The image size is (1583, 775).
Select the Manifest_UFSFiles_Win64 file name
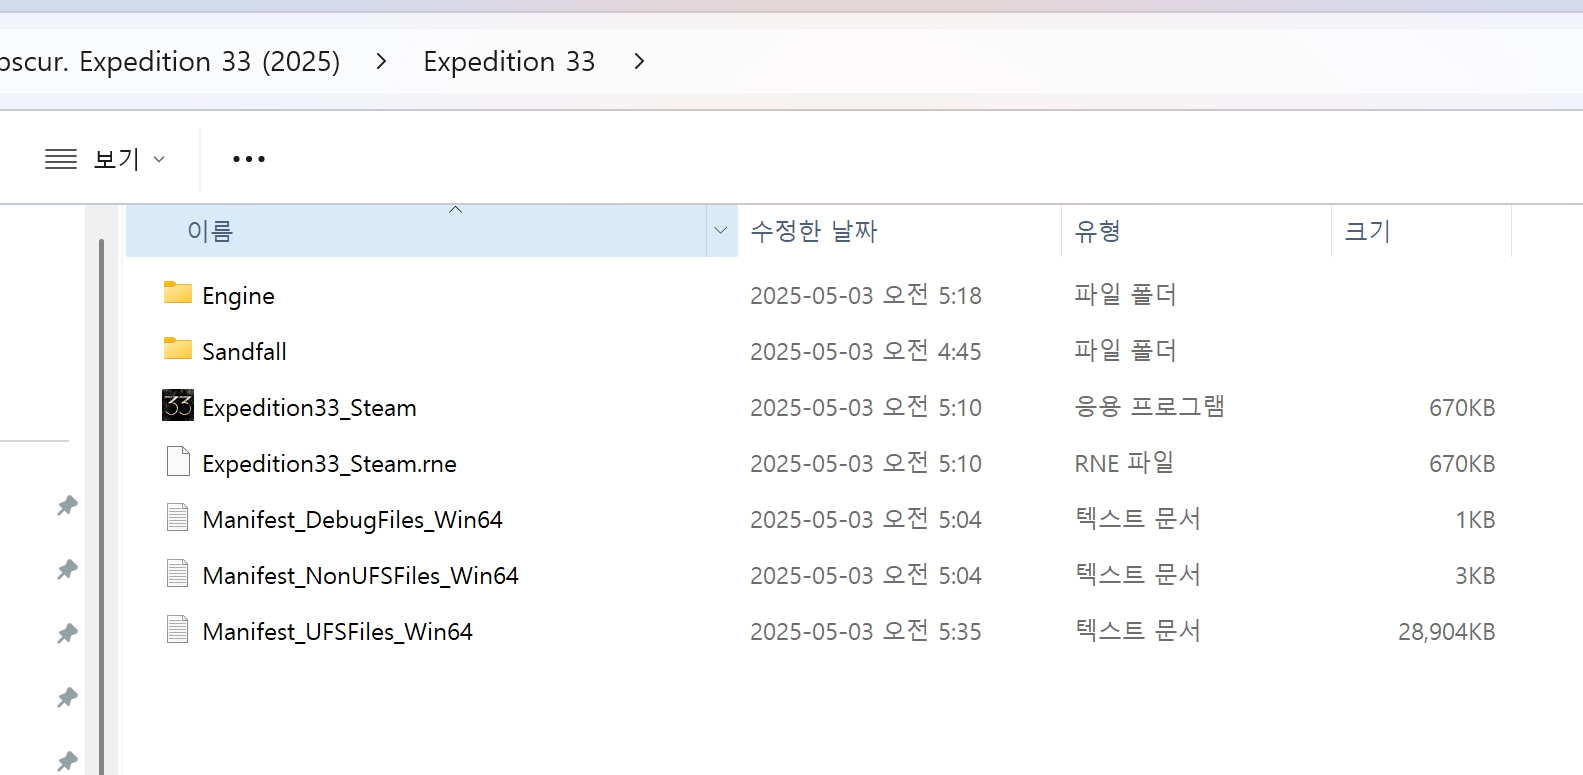[337, 632]
